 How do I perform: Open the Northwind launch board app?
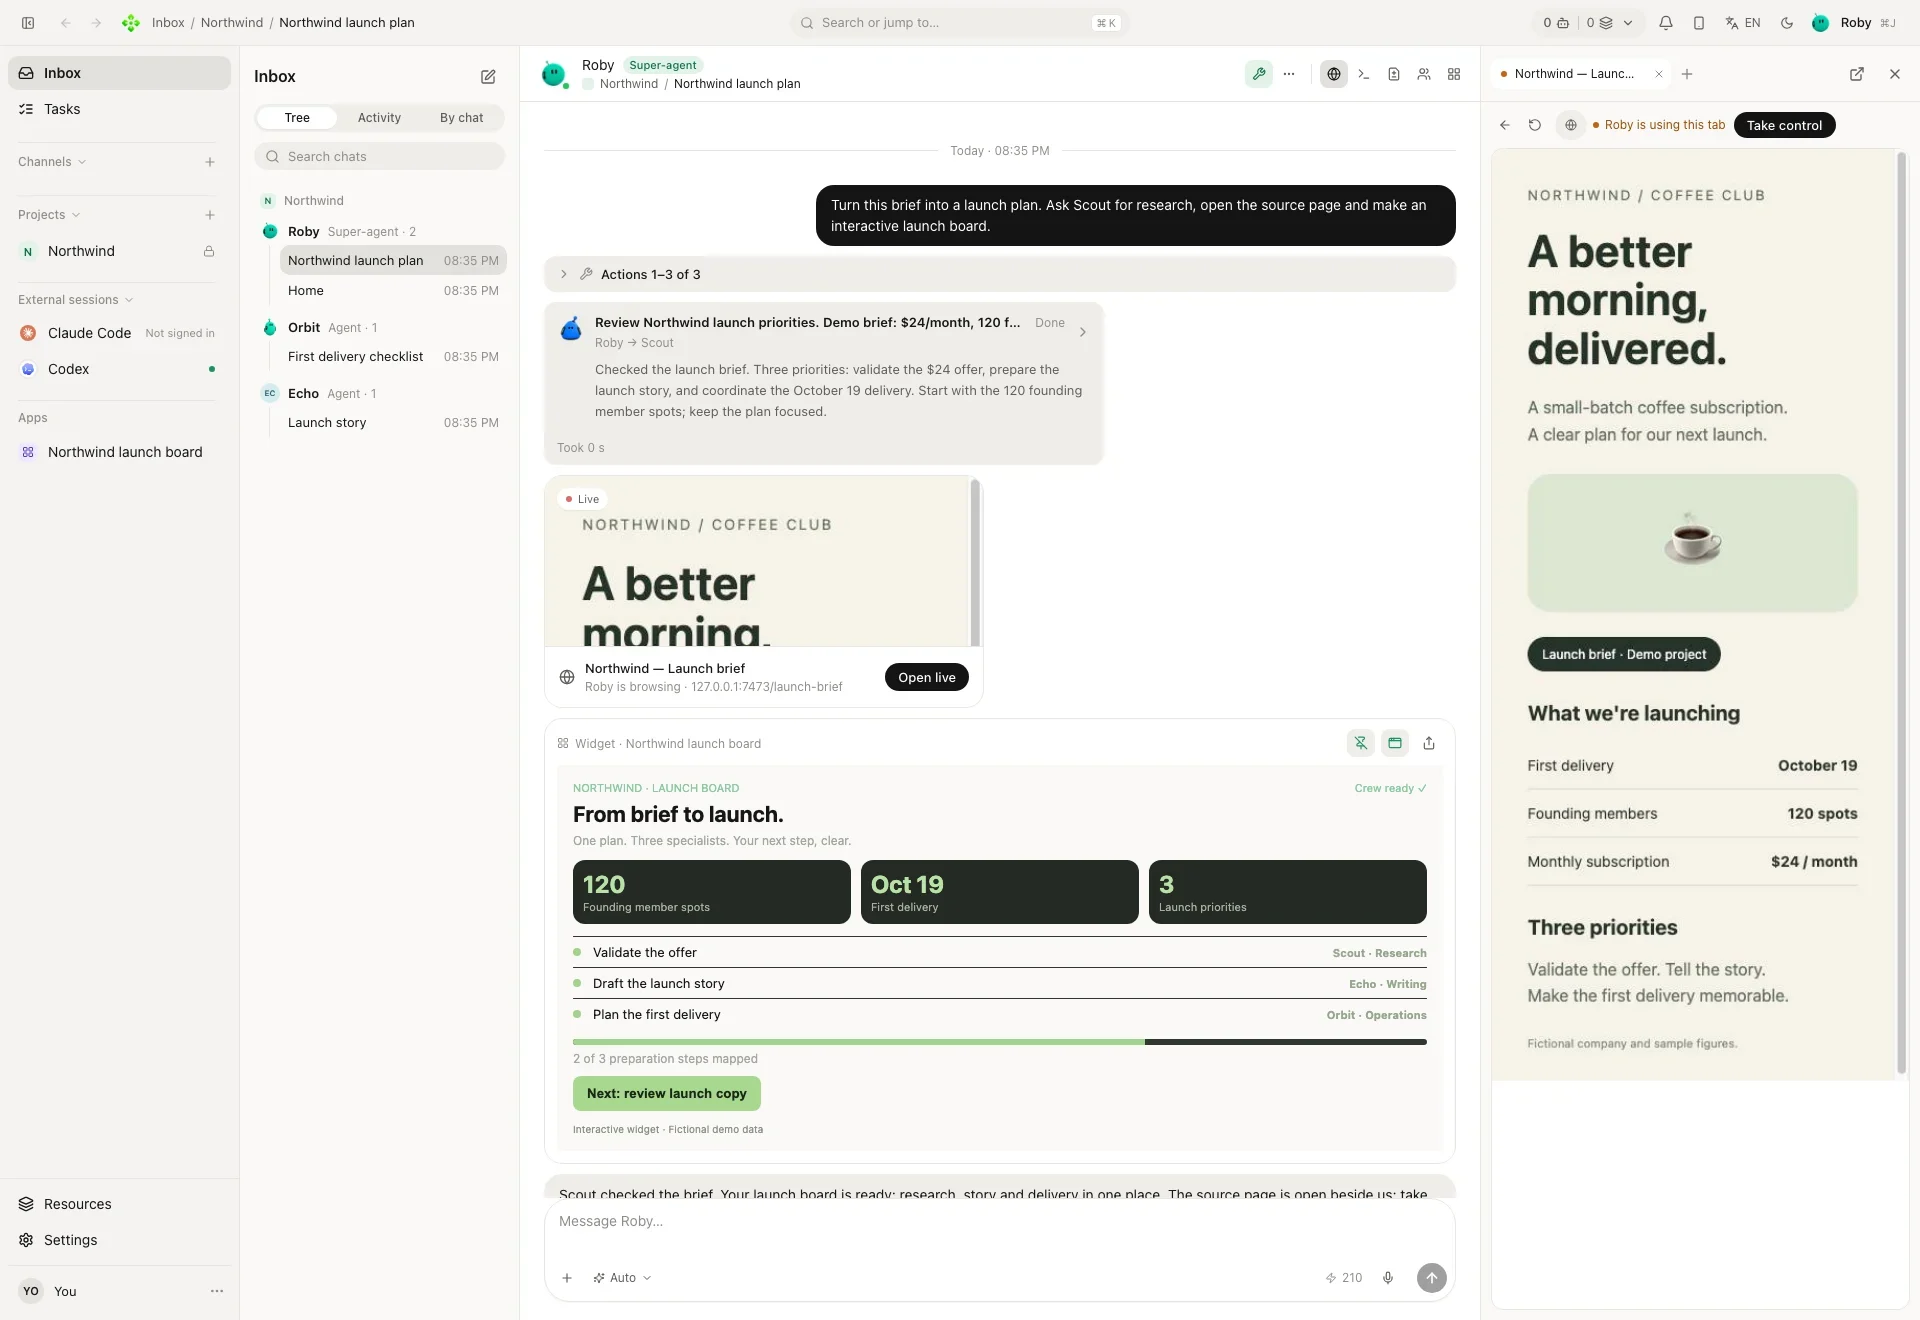[119, 452]
